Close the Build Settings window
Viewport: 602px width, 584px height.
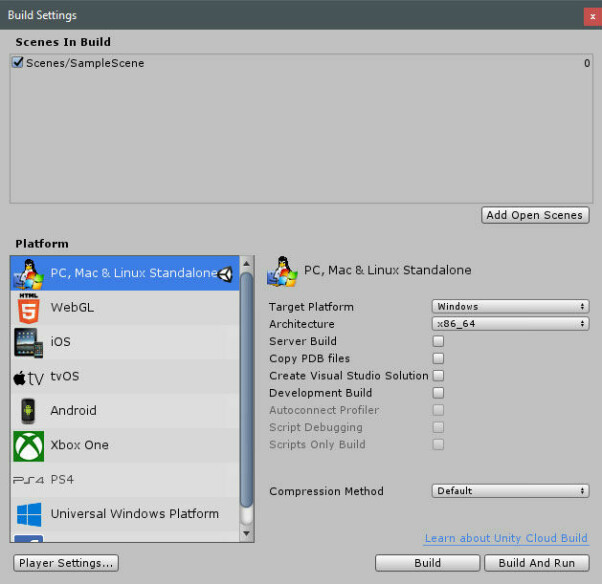click(x=592, y=17)
